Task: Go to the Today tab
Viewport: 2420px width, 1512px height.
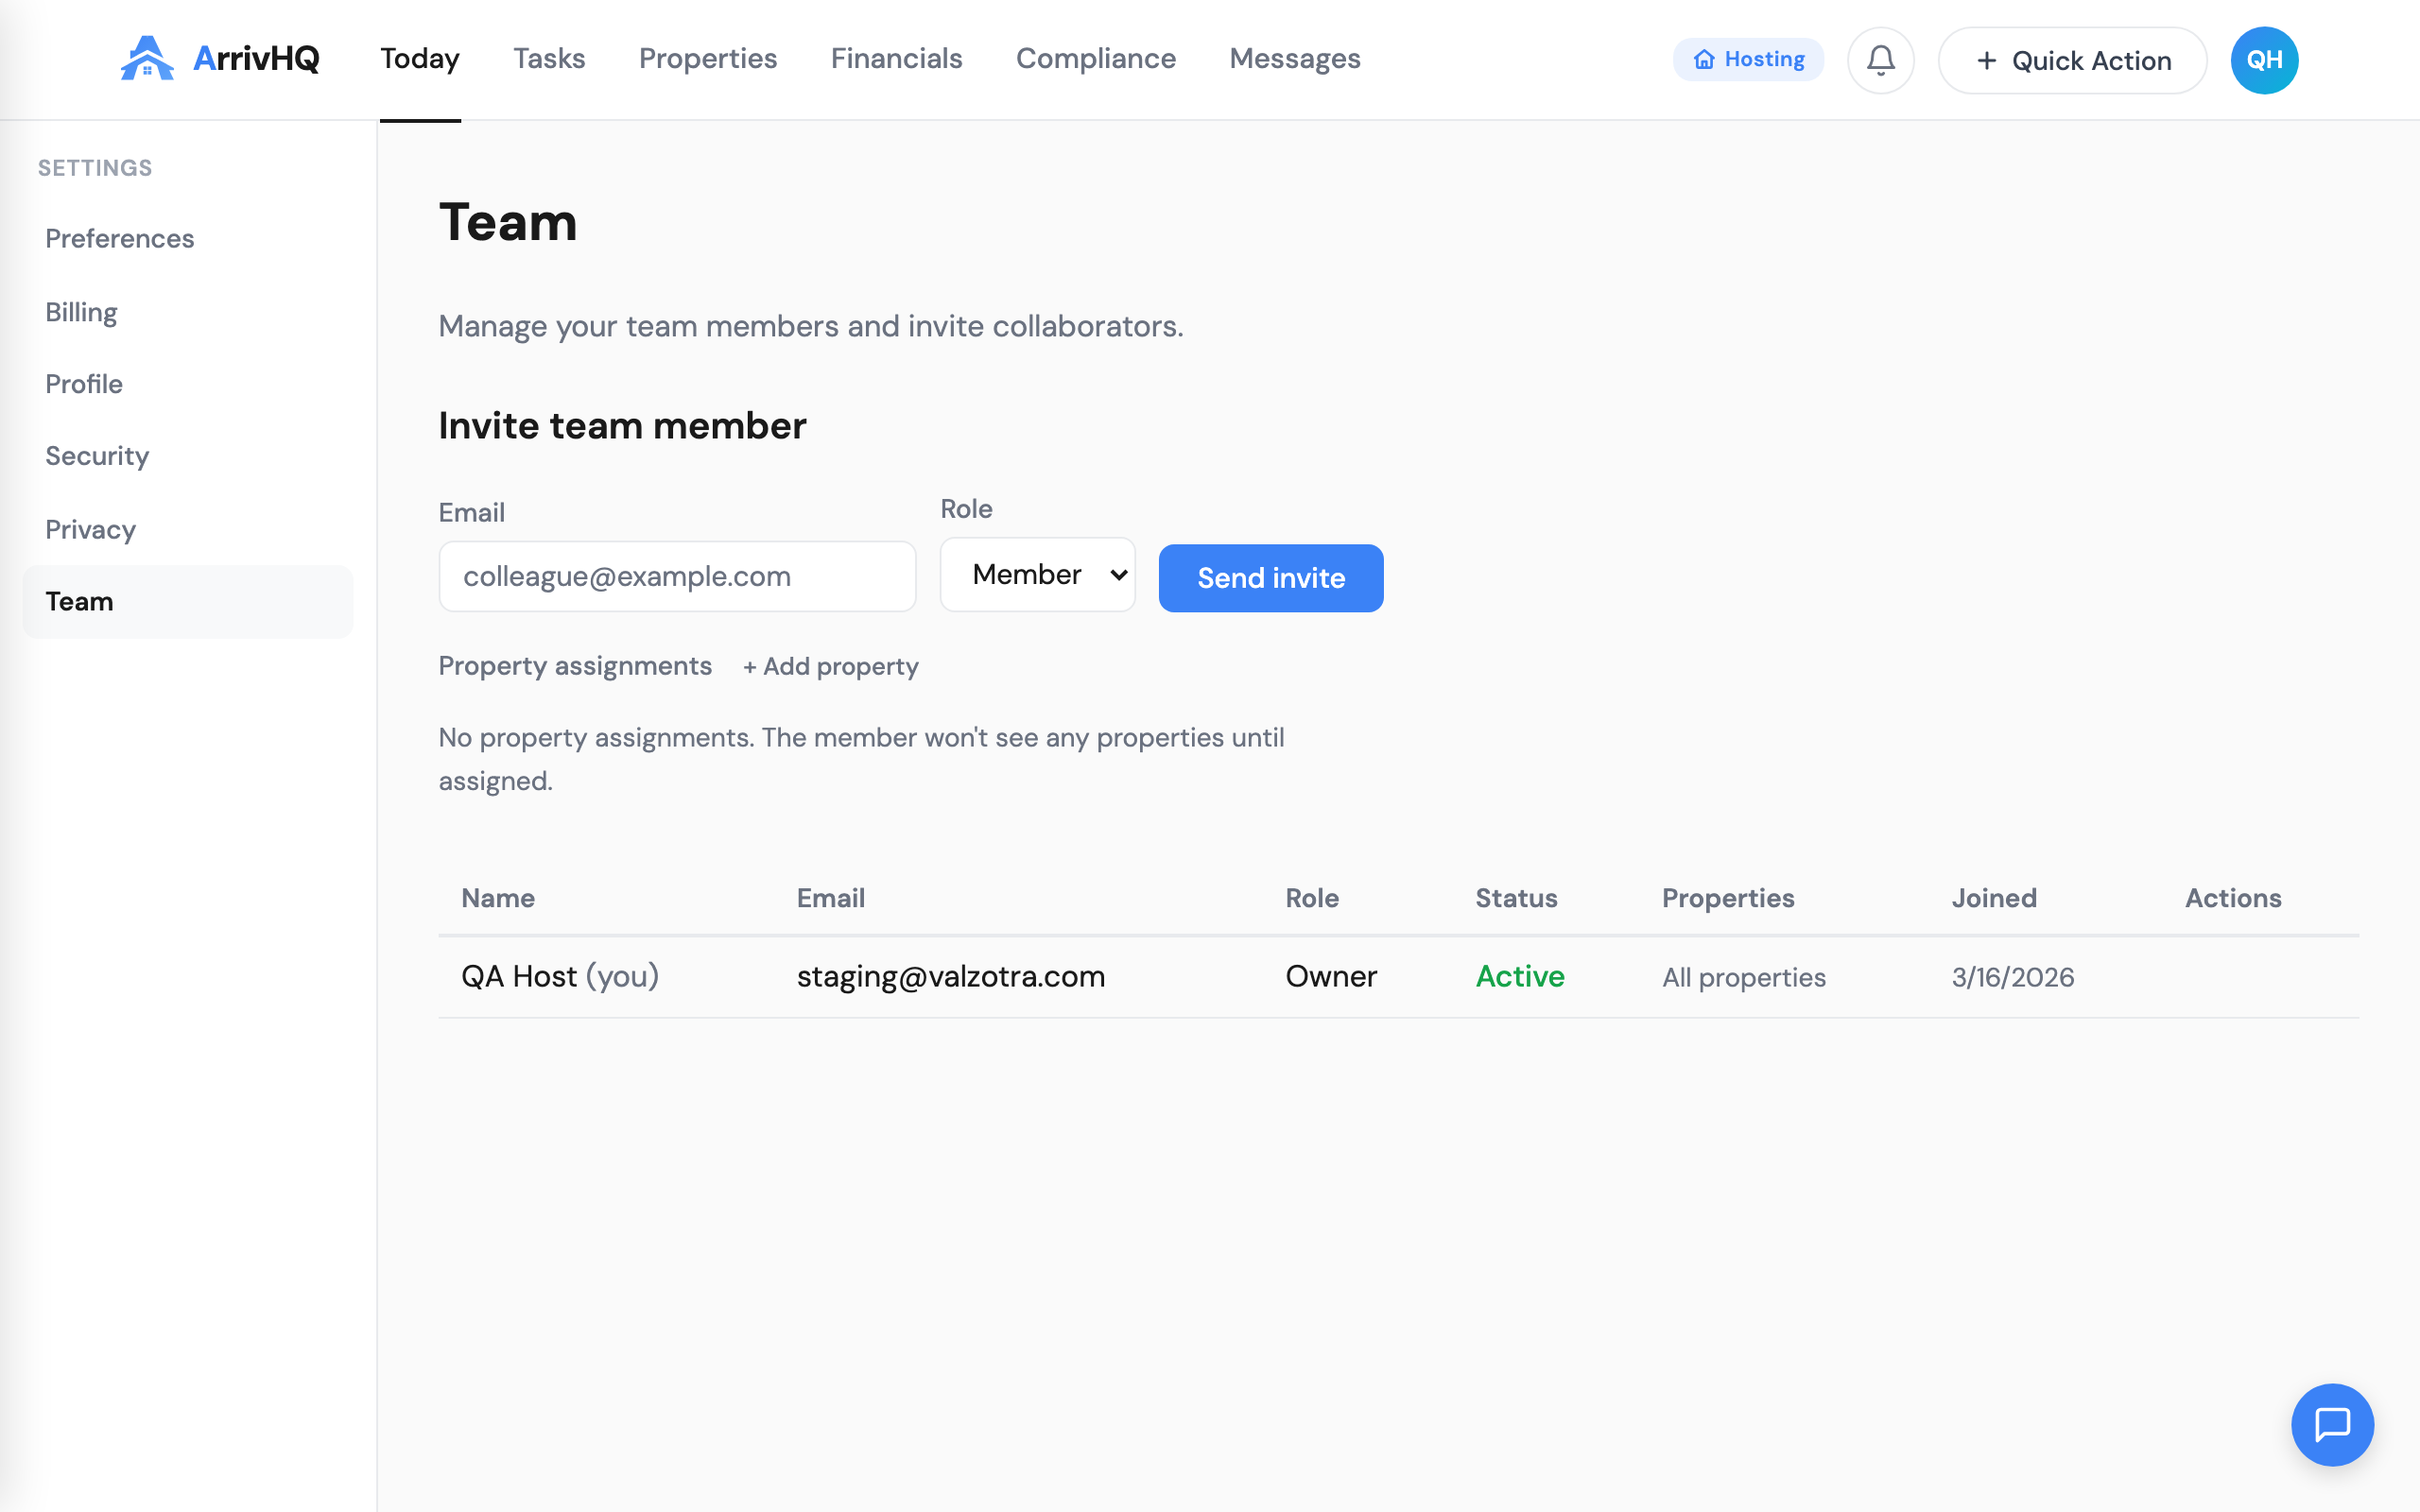Action: click(420, 58)
